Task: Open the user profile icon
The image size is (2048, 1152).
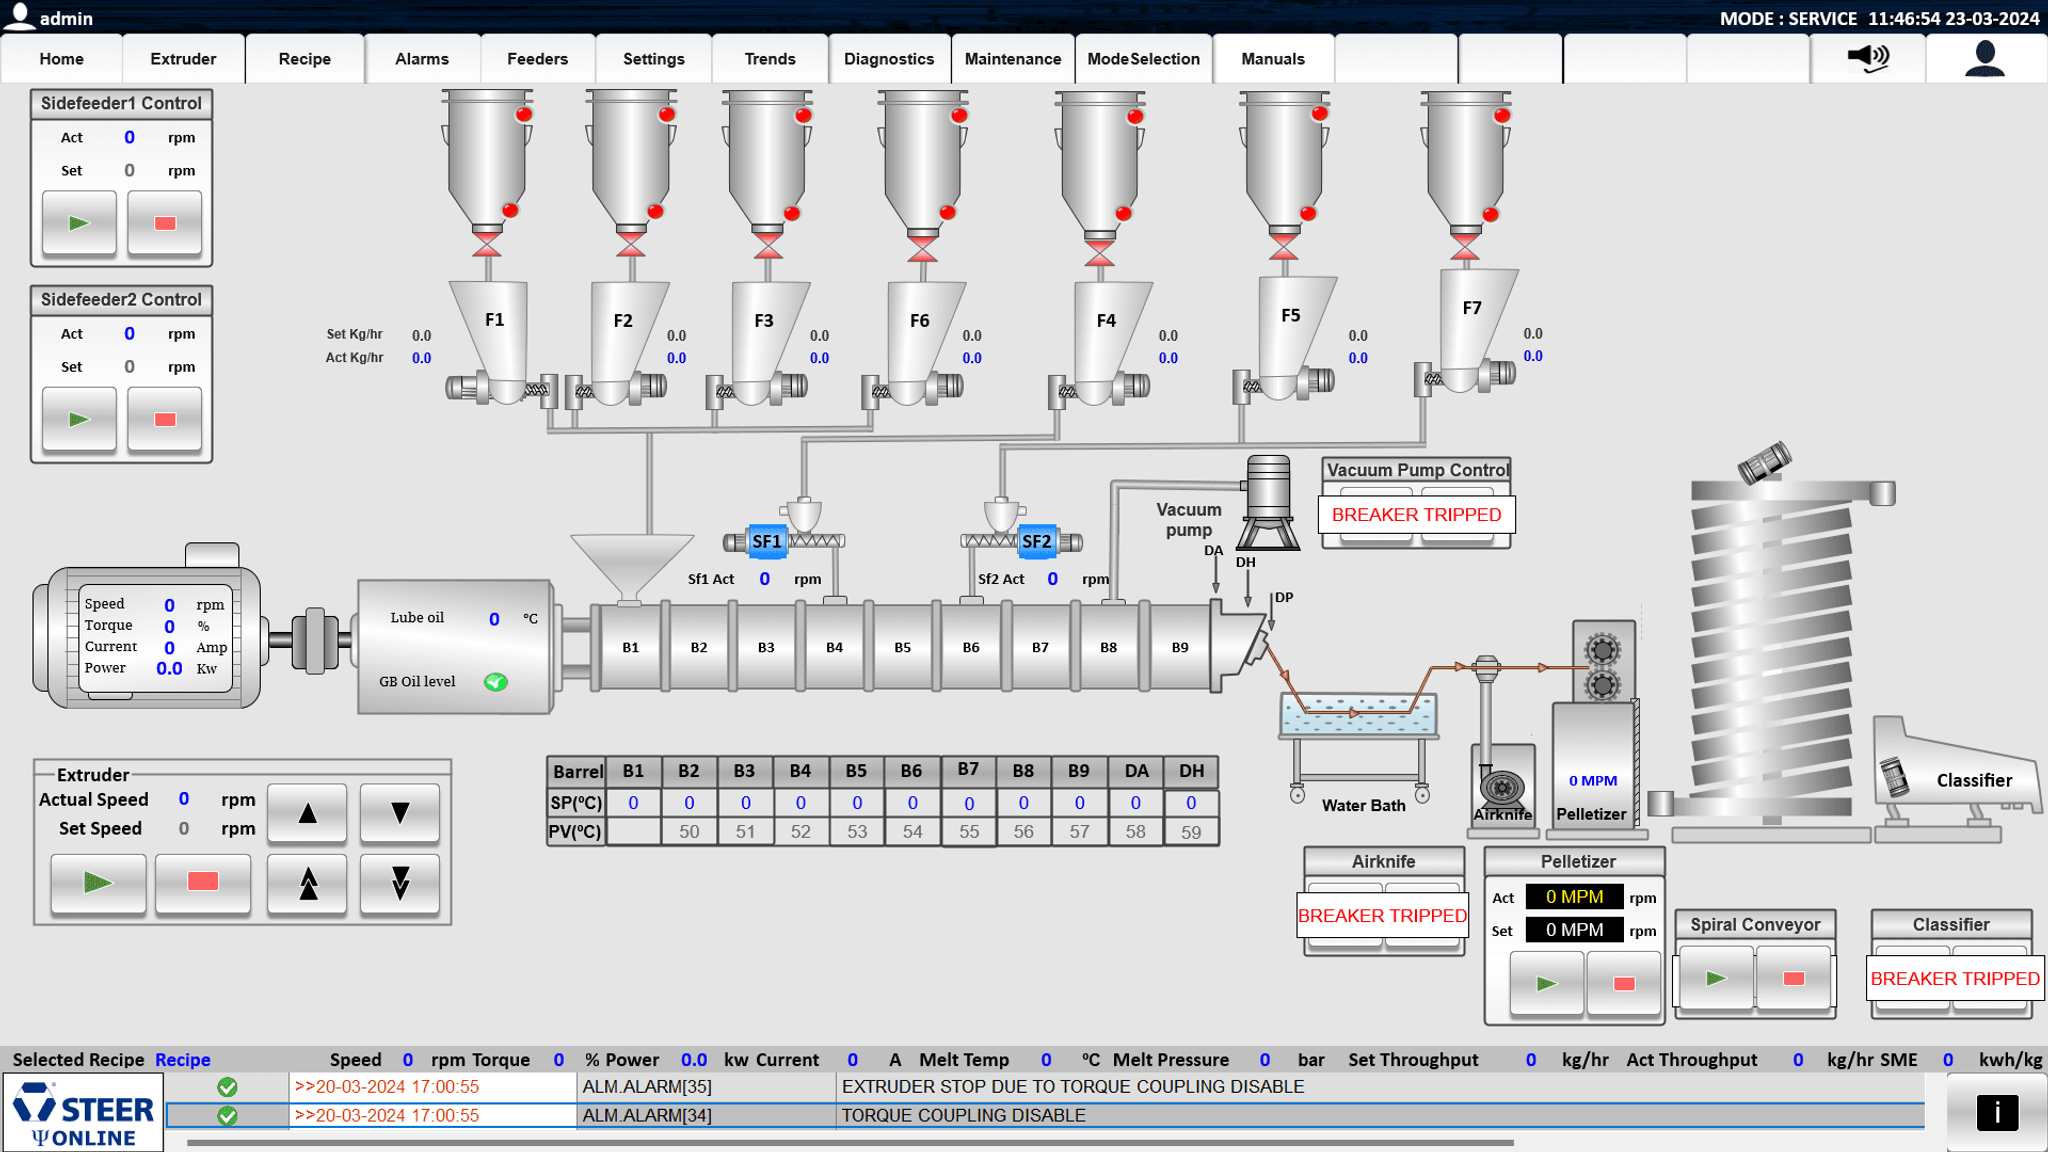Action: pyautogui.click(x=1984, y=58)
